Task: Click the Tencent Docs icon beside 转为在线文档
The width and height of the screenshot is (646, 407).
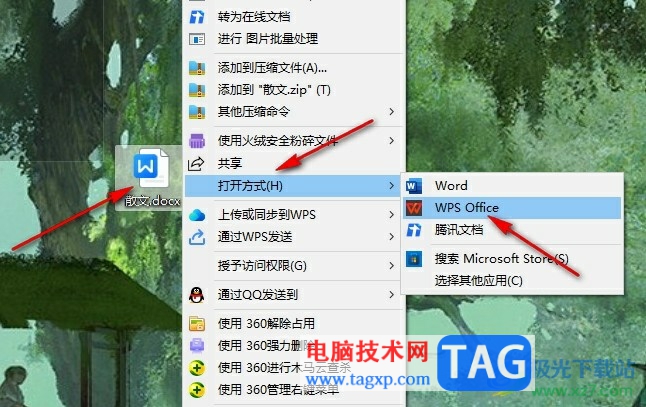Action: pos(197,17)
